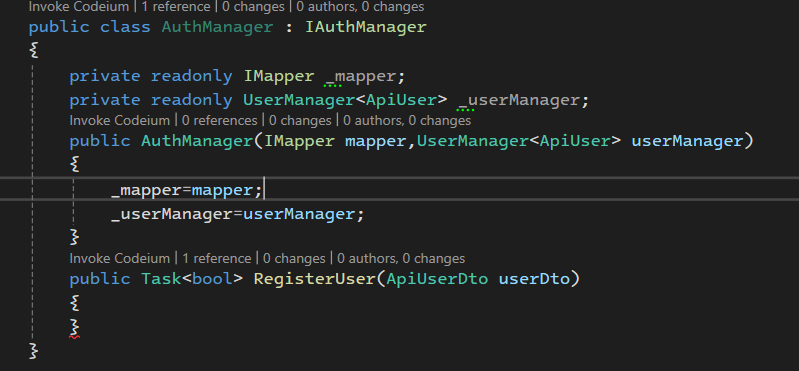Click the RegisterUser method name

(x=314, y=279)
